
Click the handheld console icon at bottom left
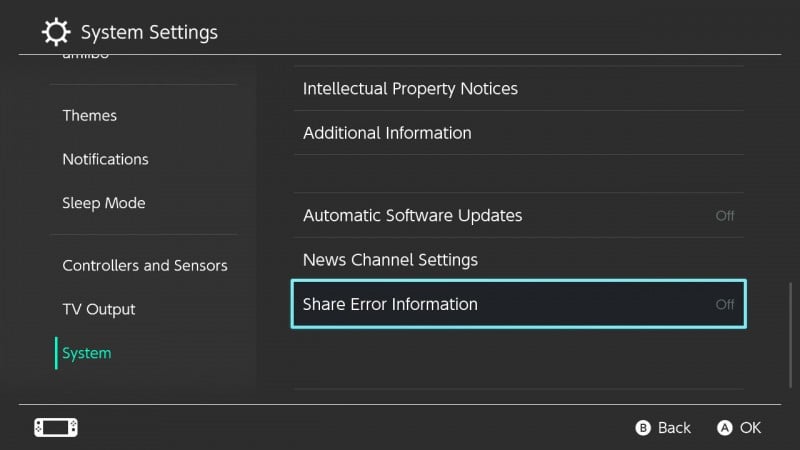tap(56, 428)
